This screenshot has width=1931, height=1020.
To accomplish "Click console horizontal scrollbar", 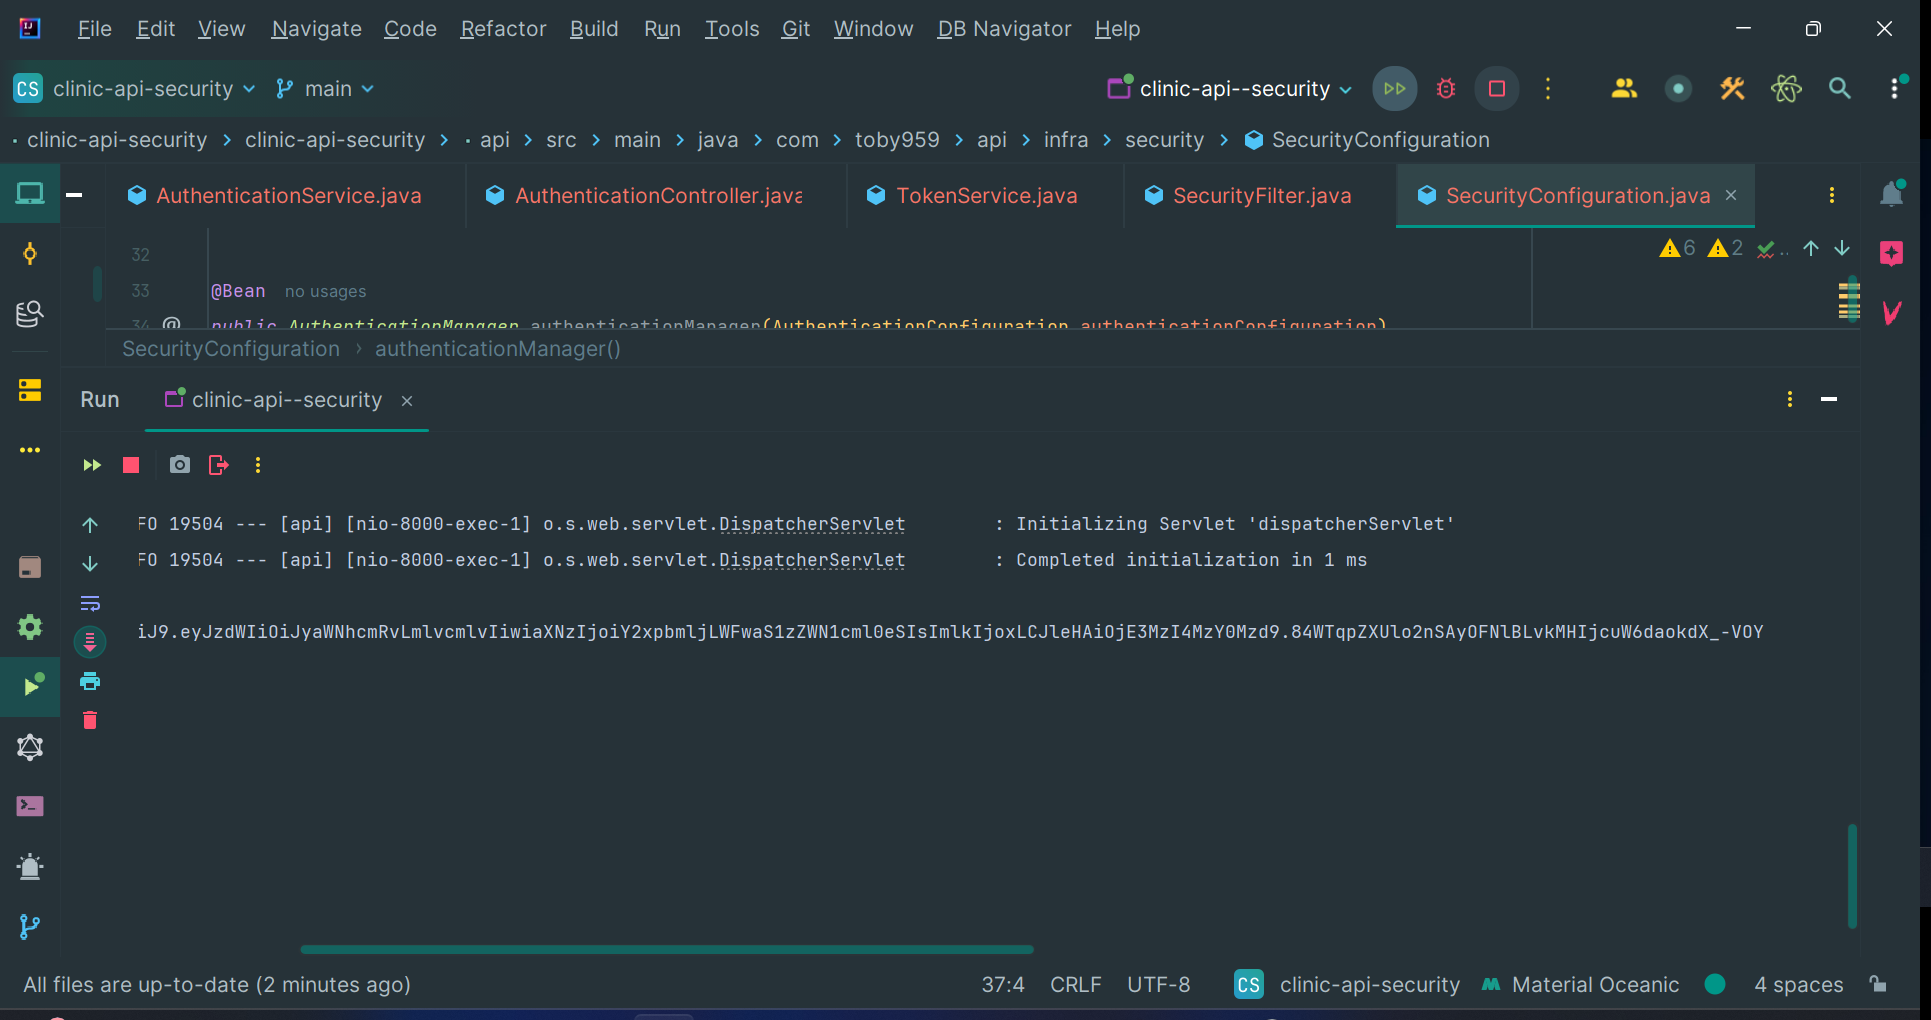I will pos(667,949).
